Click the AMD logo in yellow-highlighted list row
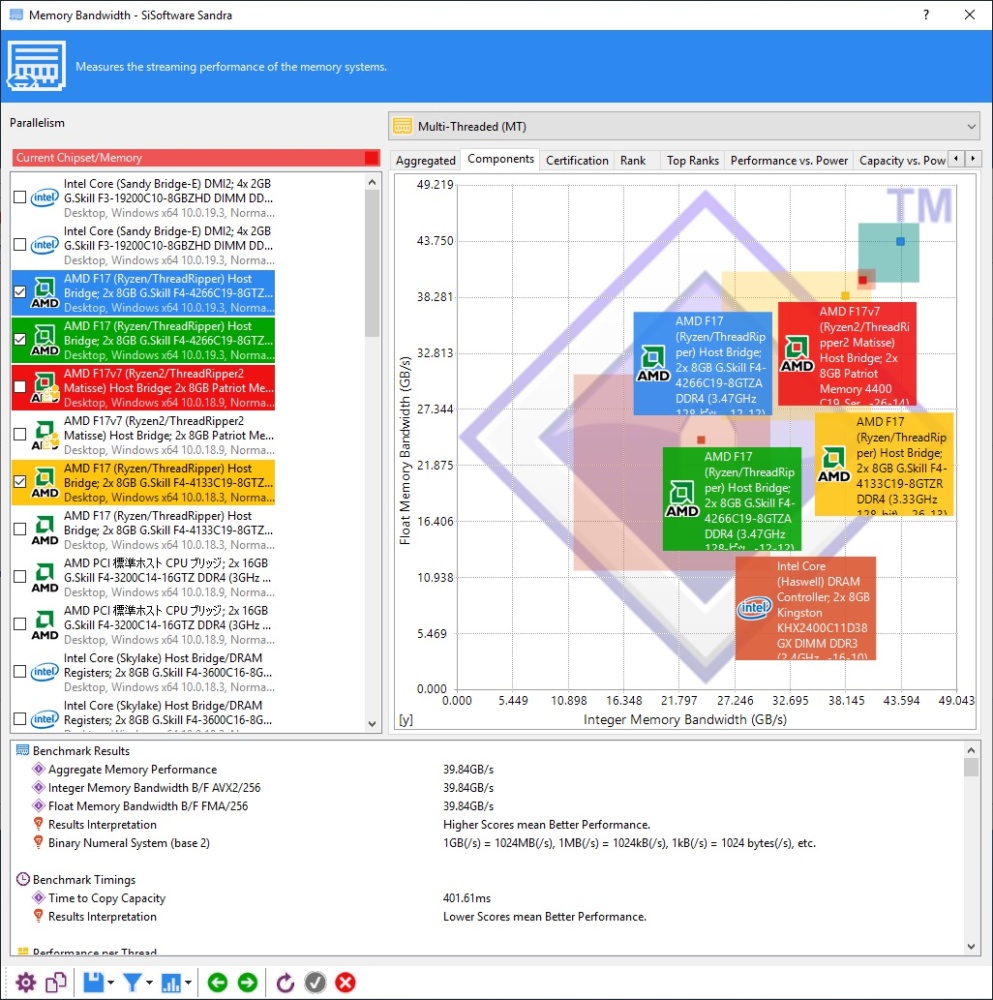Screen dimensions: 993x1000 (x=45, y=483)
